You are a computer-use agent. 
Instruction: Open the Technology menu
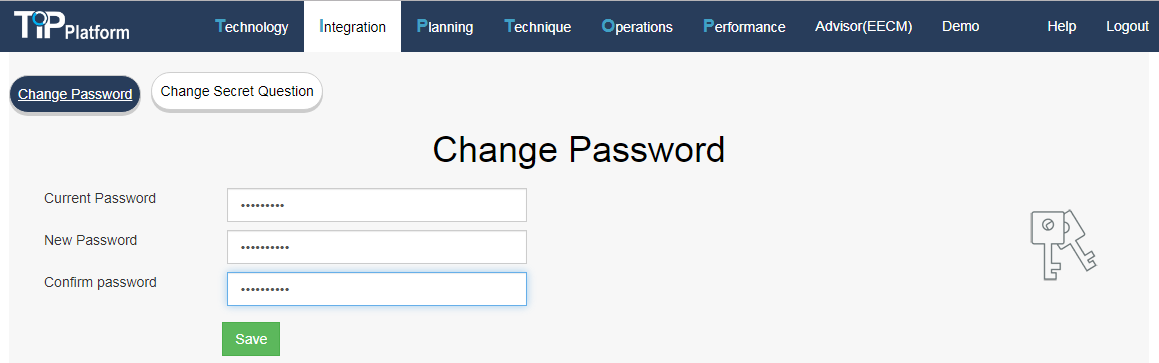click(x=251, y=27)
